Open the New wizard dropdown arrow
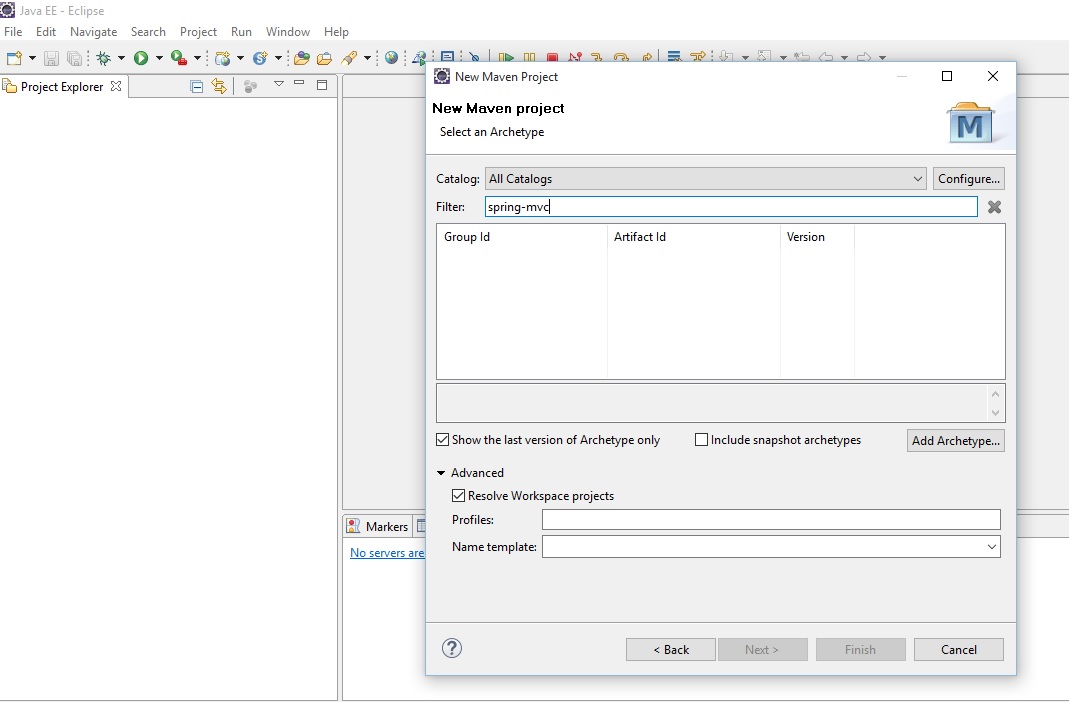 tap(32, 58)
